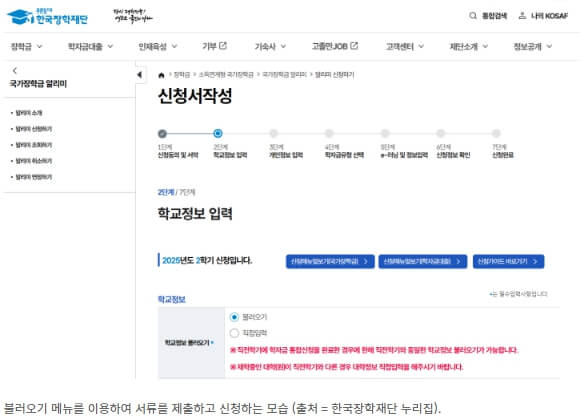
Task: Open 알리미 취소하기 in sidebar
Action: [x=34, y=161]
